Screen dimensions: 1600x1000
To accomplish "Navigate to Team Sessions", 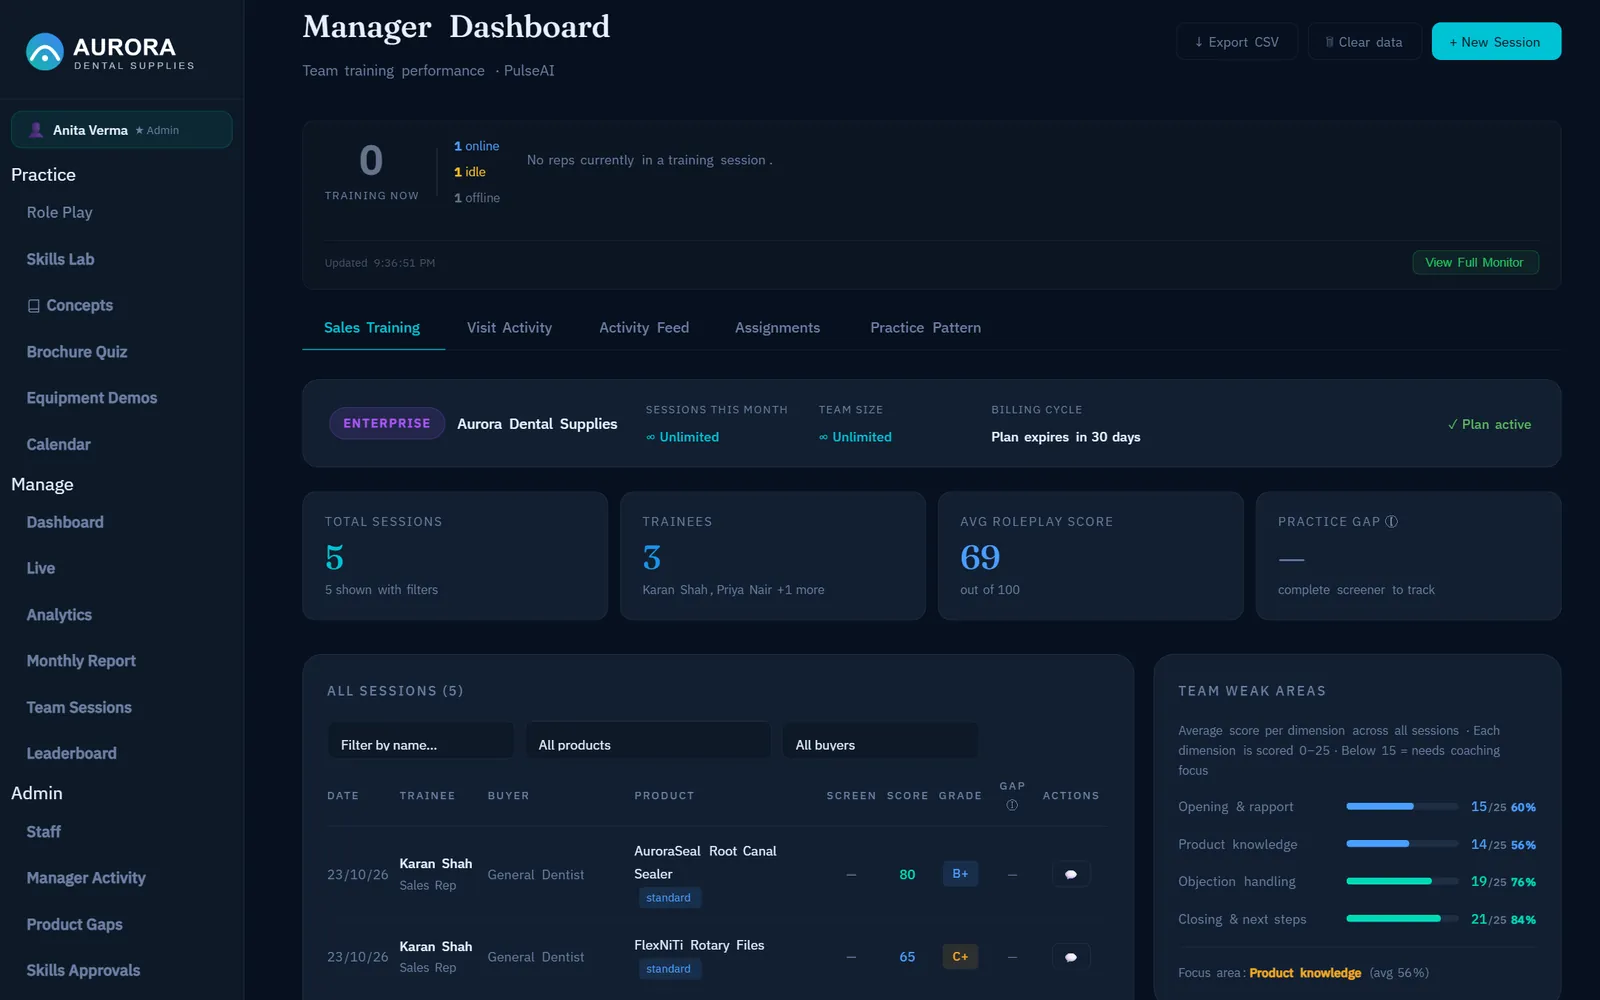I will pos(79,708).
